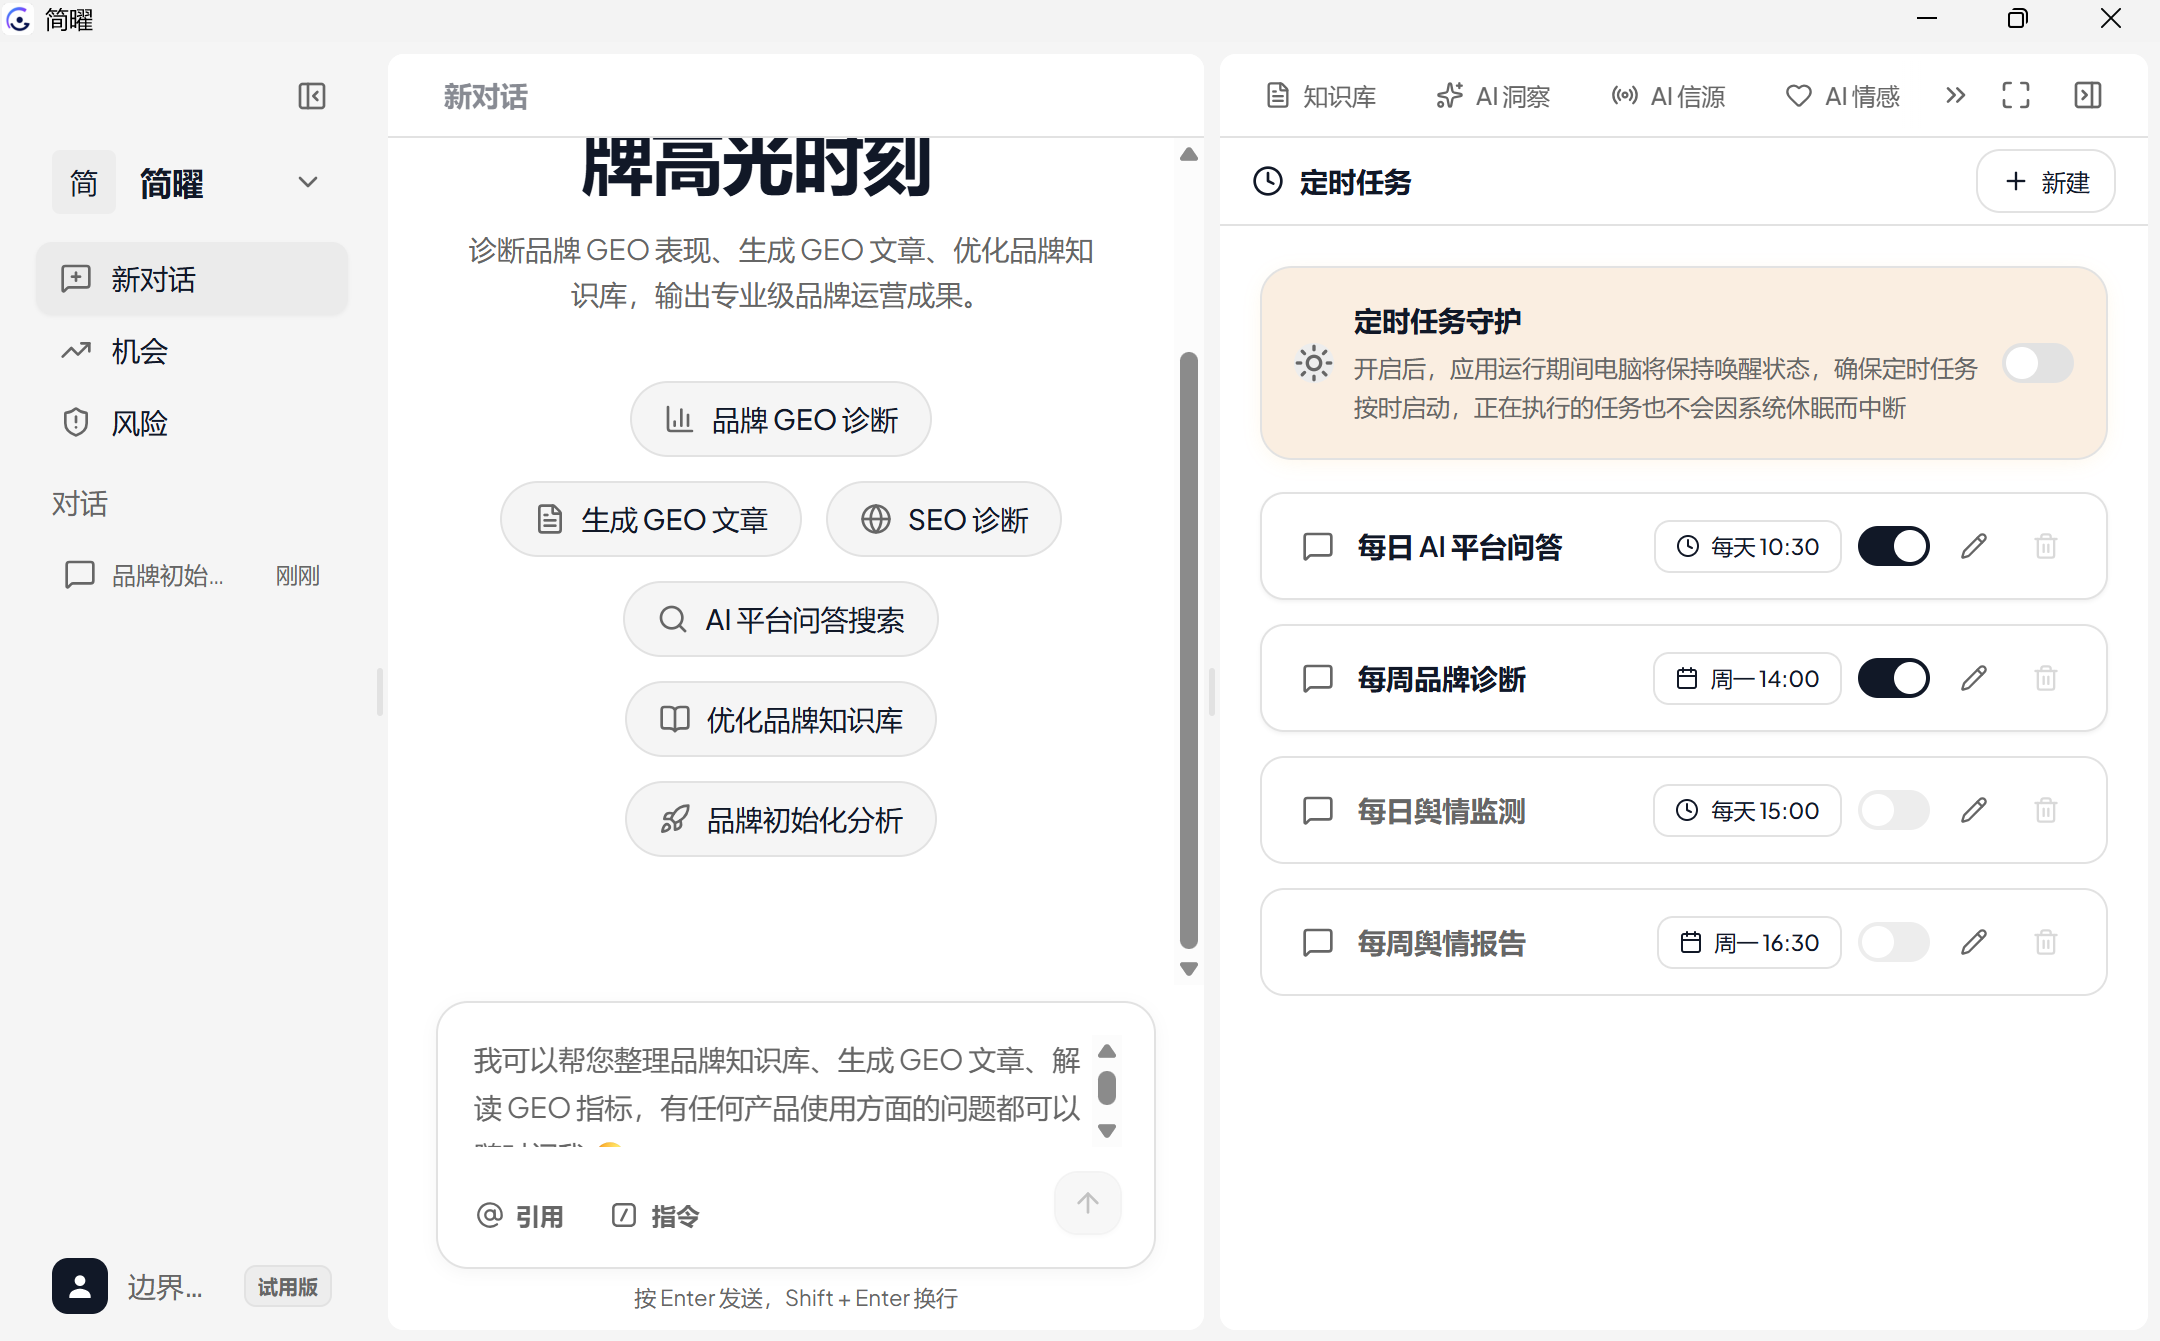This screenshot has width=2160, height=1341.
Task: Click the 每周舆情报告 chat icon
Action: tap(1318, 942)
